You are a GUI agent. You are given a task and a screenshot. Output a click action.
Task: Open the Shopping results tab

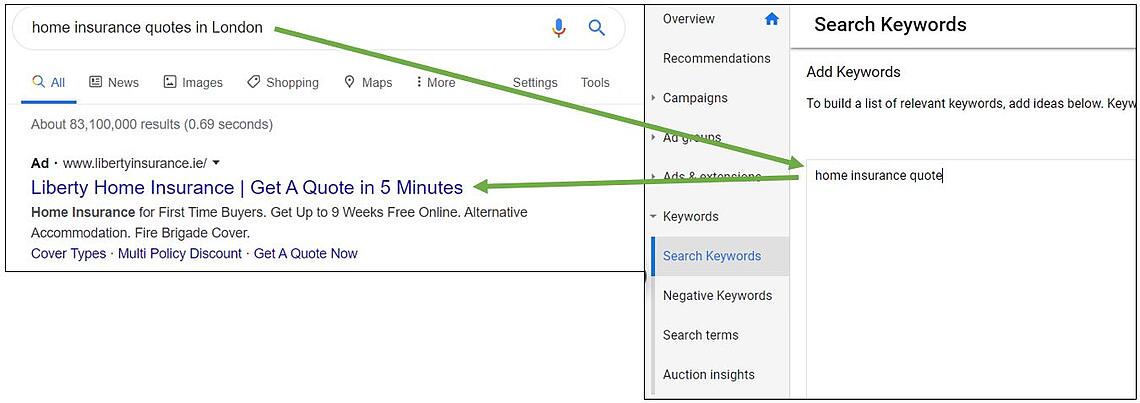pyautogui.click(x=282, y=82)
